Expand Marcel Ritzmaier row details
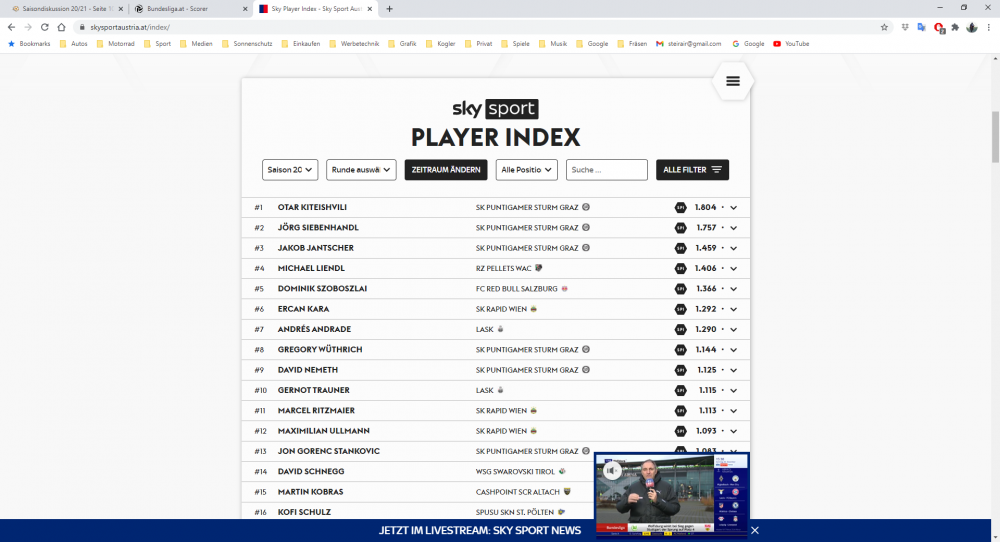 [734, 411]
